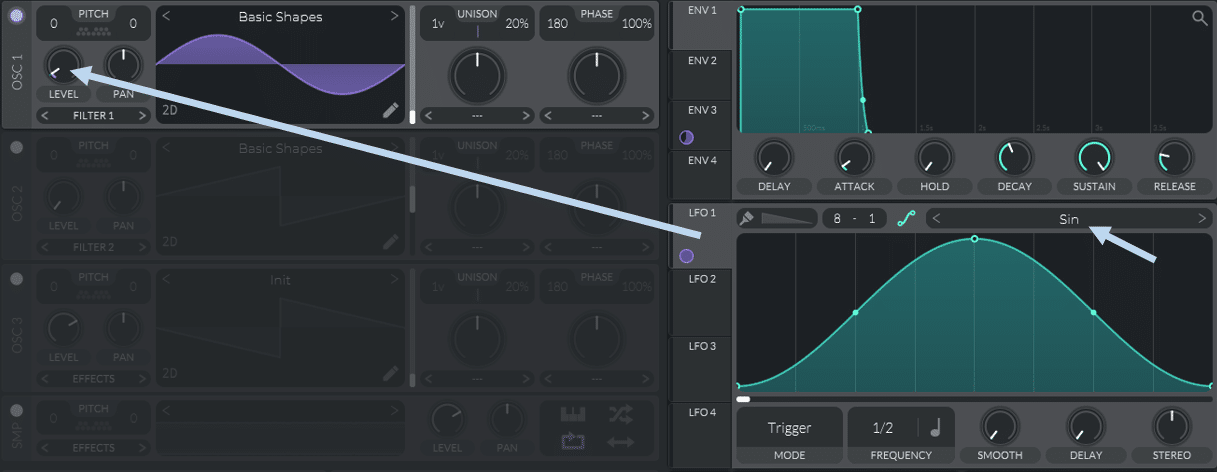This screenshot has width=1217, height=472.
Task: Click the envelope SUSTAIN knob
Action: [x=1094, y=156]
